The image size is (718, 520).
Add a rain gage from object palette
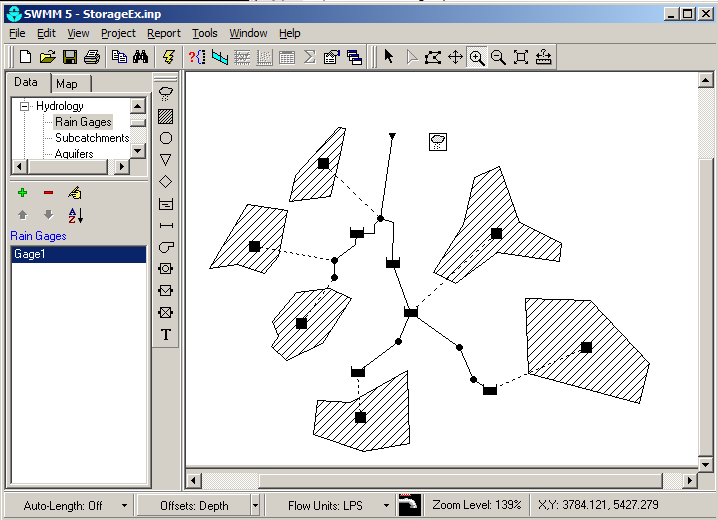(x=165, y=94)
